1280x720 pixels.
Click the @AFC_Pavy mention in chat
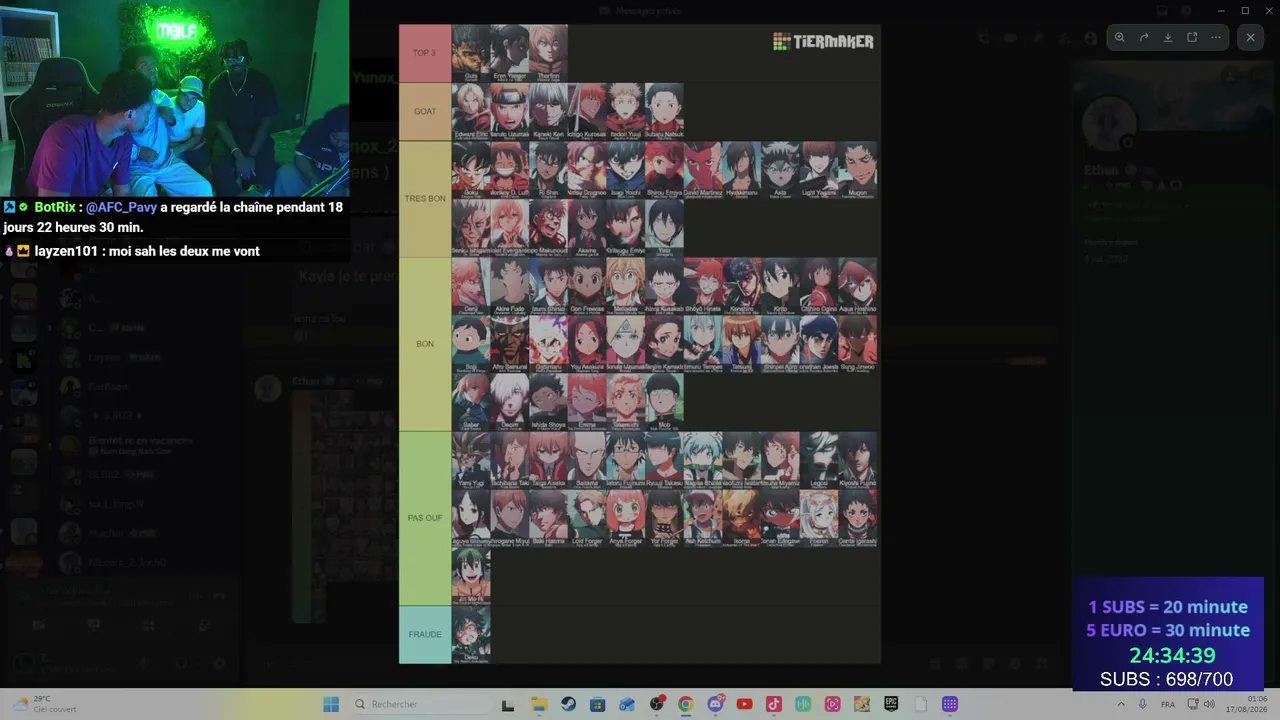121,207
